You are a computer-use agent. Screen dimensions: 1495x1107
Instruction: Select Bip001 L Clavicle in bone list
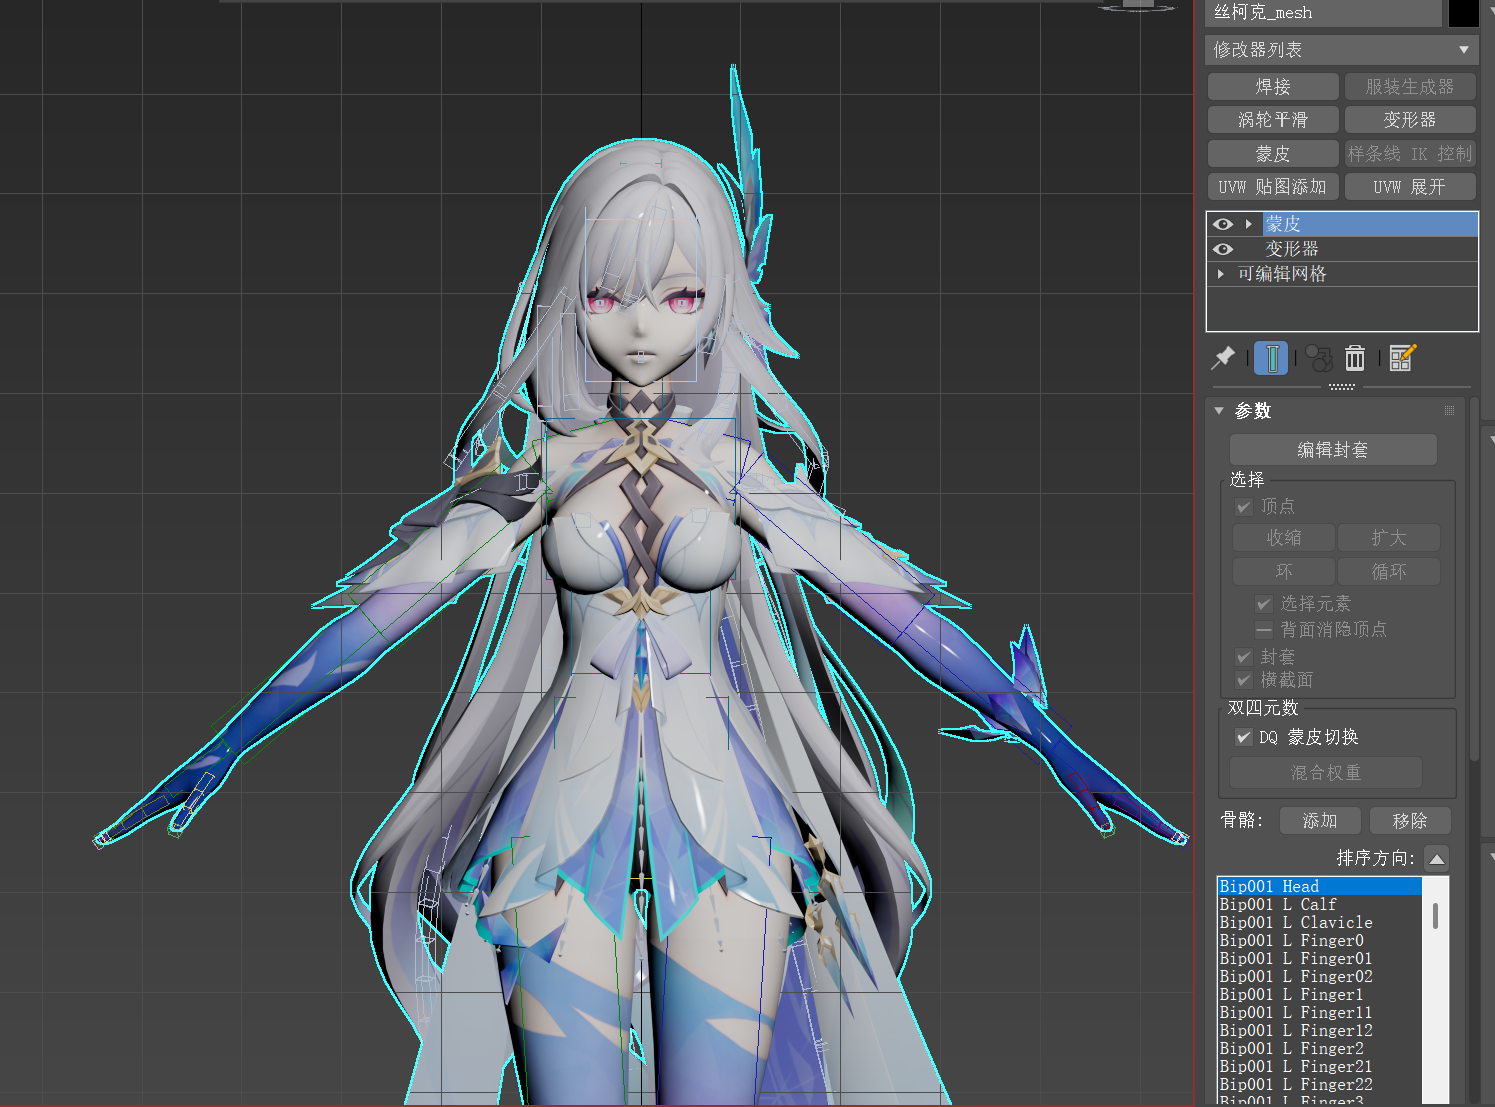(1296, 922)
